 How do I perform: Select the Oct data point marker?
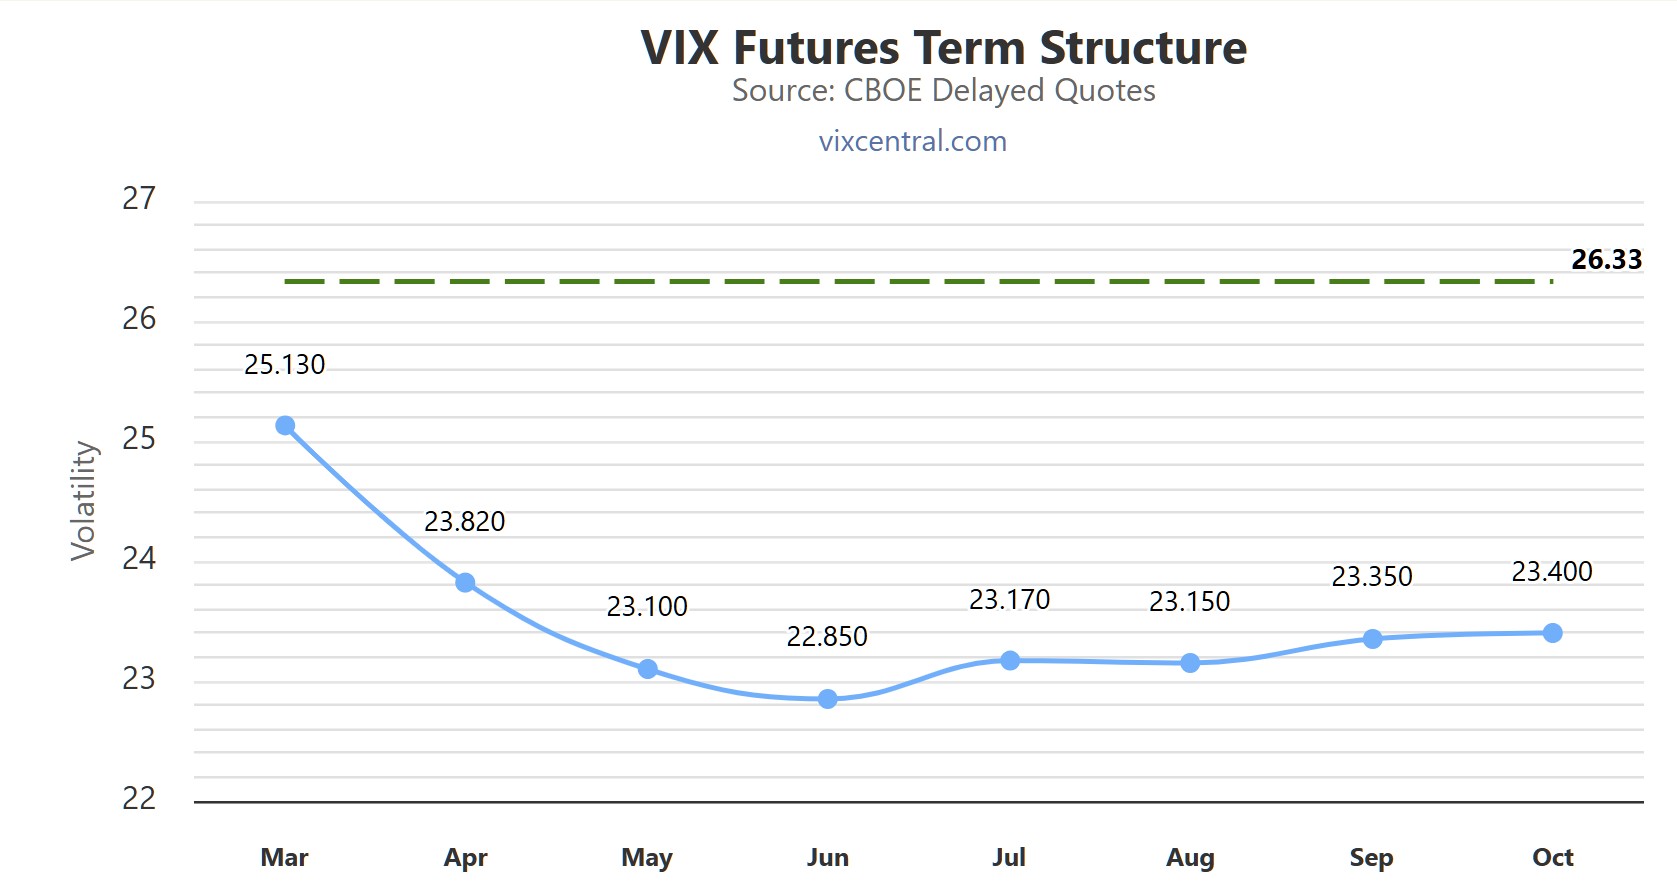point(1552,633)
